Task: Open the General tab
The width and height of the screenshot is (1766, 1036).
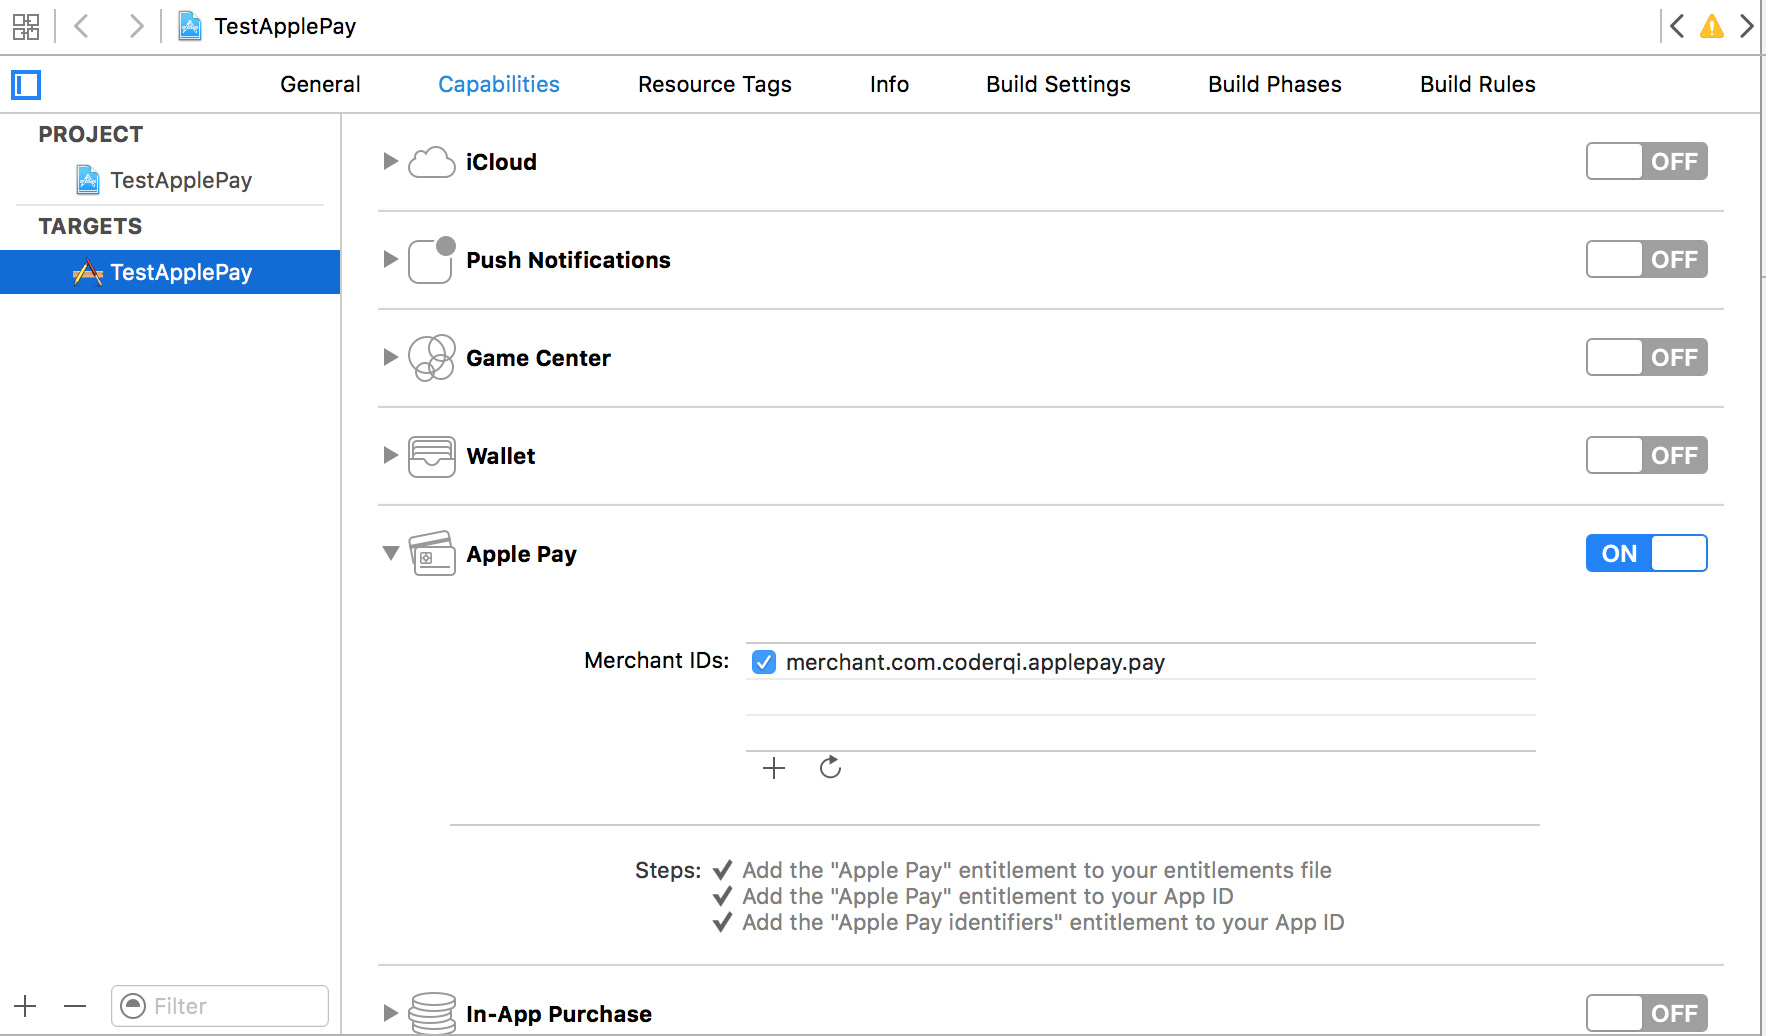Action: 320,85
